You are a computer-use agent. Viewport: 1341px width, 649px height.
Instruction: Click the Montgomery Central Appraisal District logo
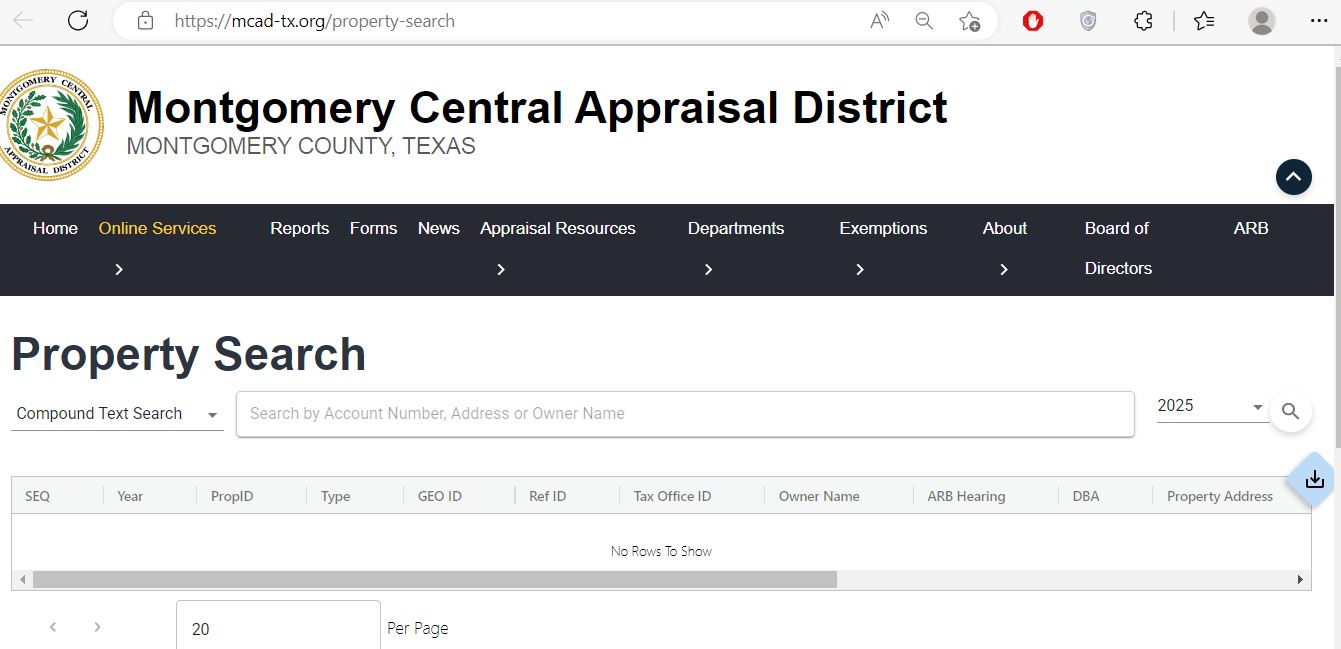[x=53, y=124]
